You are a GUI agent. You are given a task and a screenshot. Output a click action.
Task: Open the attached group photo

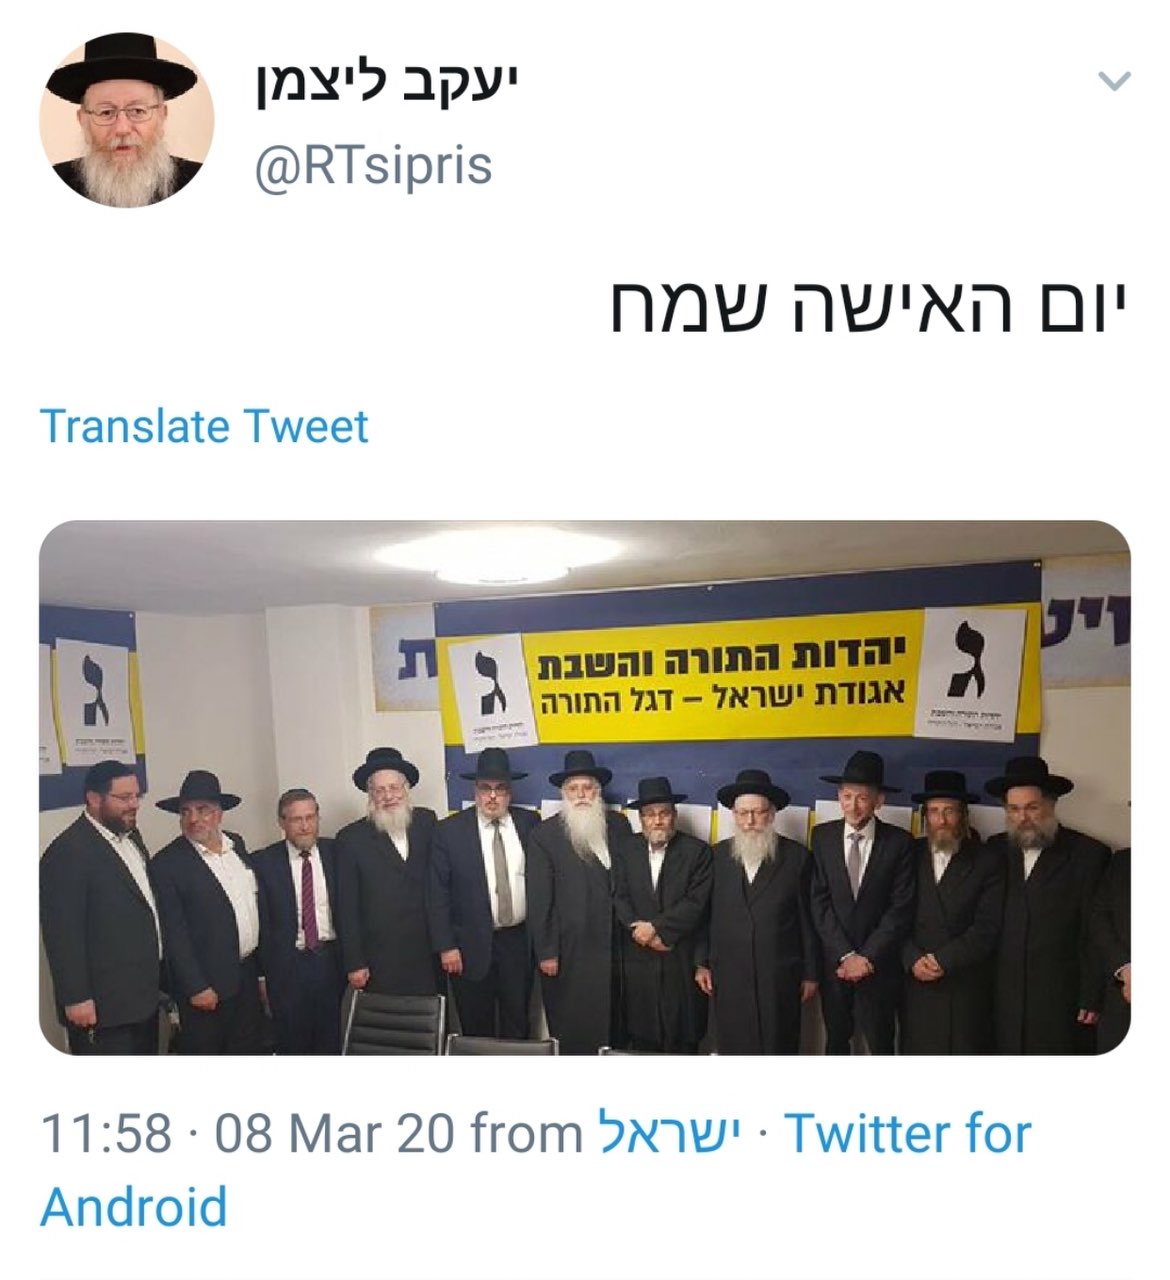pos(585,787)
